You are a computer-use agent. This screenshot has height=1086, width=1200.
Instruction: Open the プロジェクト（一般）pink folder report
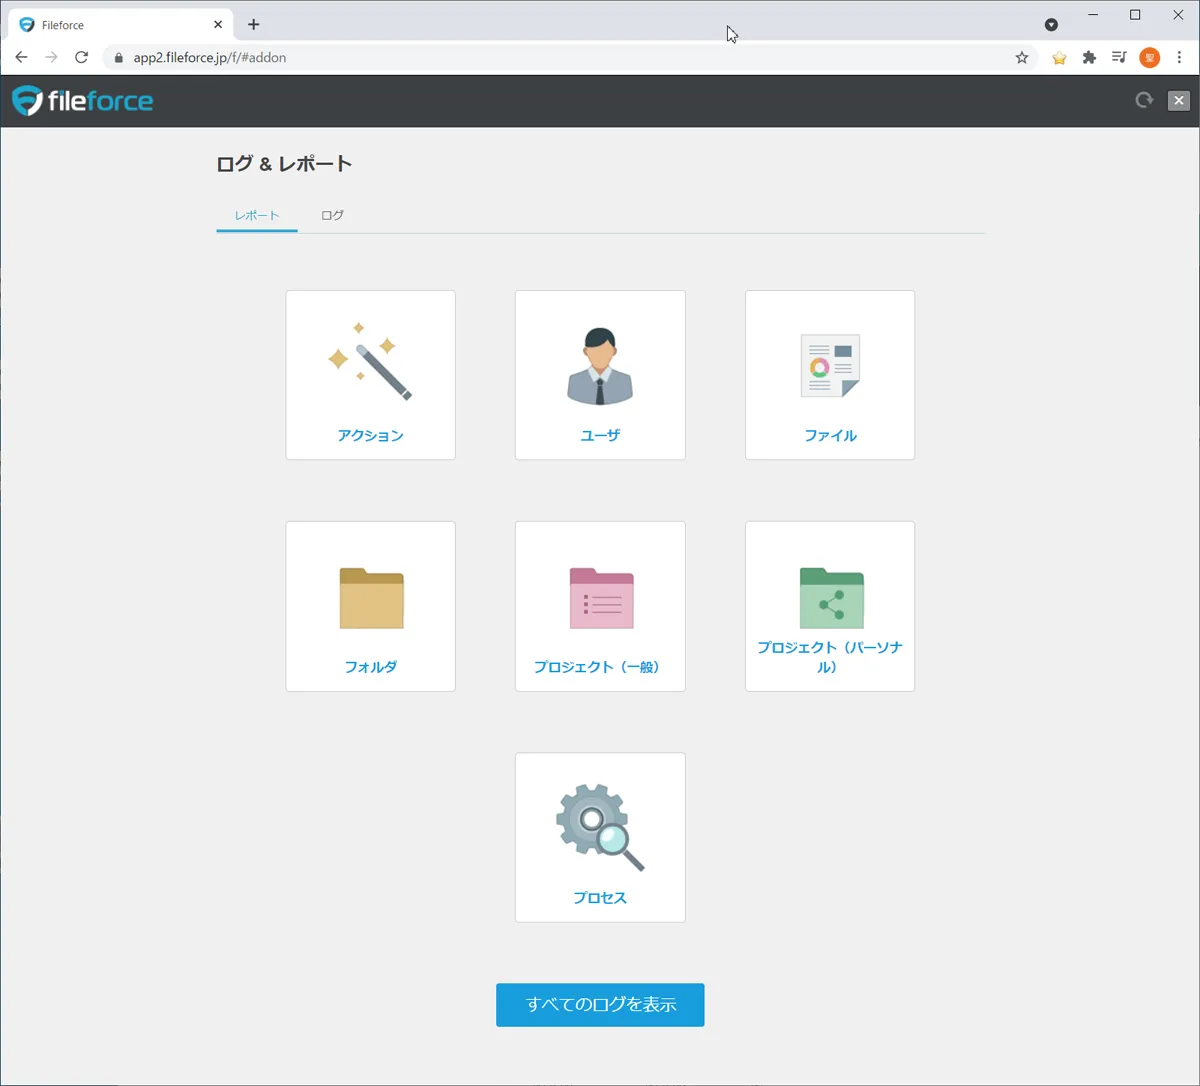600,606
